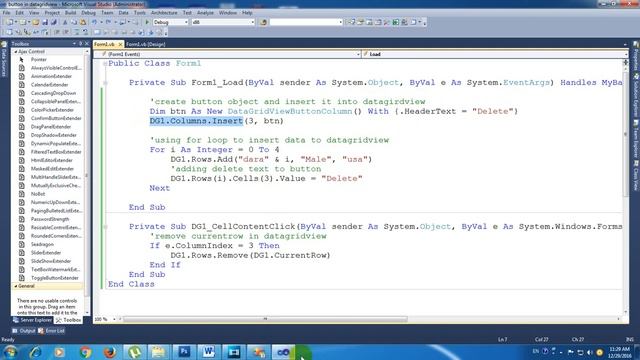The width and height of the screenshot is (640, 360).
Task: Open uTorrent from the taskbar
Action: [x=134, y=352]
